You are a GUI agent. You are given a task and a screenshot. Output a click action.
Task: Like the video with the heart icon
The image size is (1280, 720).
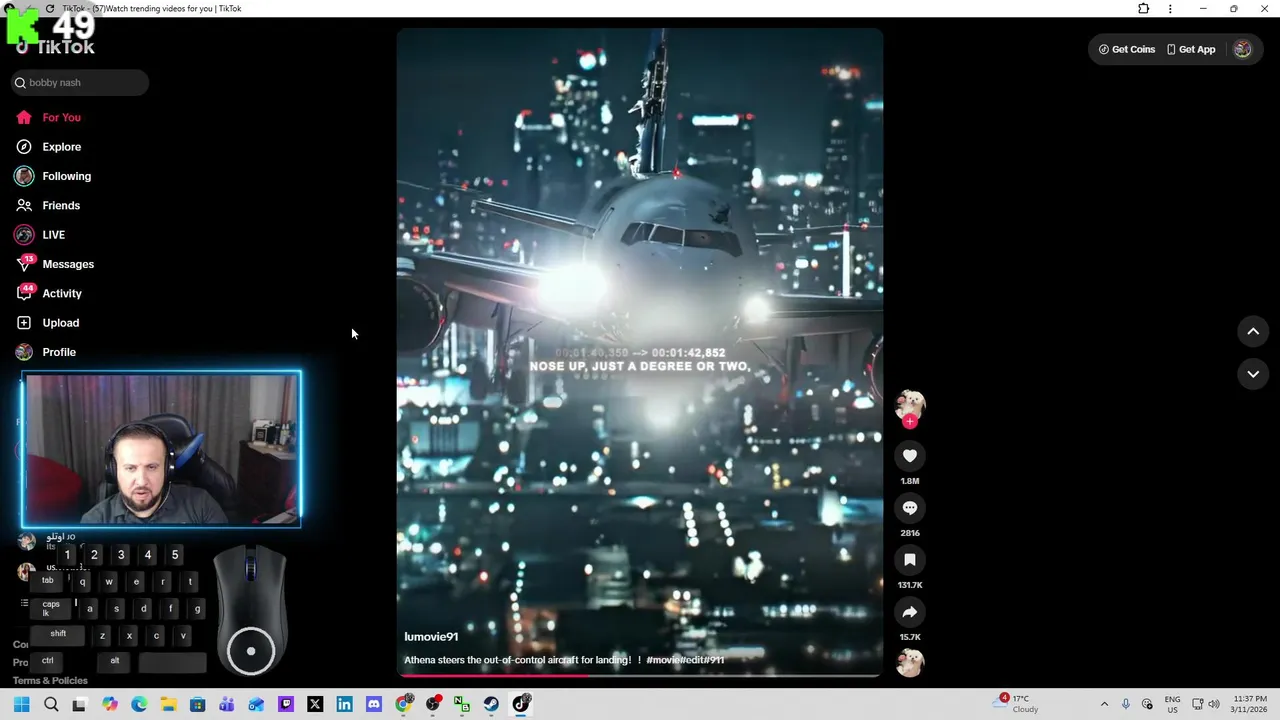pos(910,456)
